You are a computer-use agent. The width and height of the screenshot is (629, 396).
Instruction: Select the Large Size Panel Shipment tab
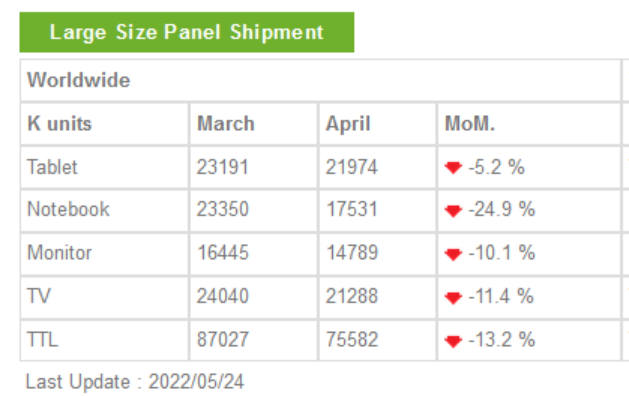click(x=187, y=32)
